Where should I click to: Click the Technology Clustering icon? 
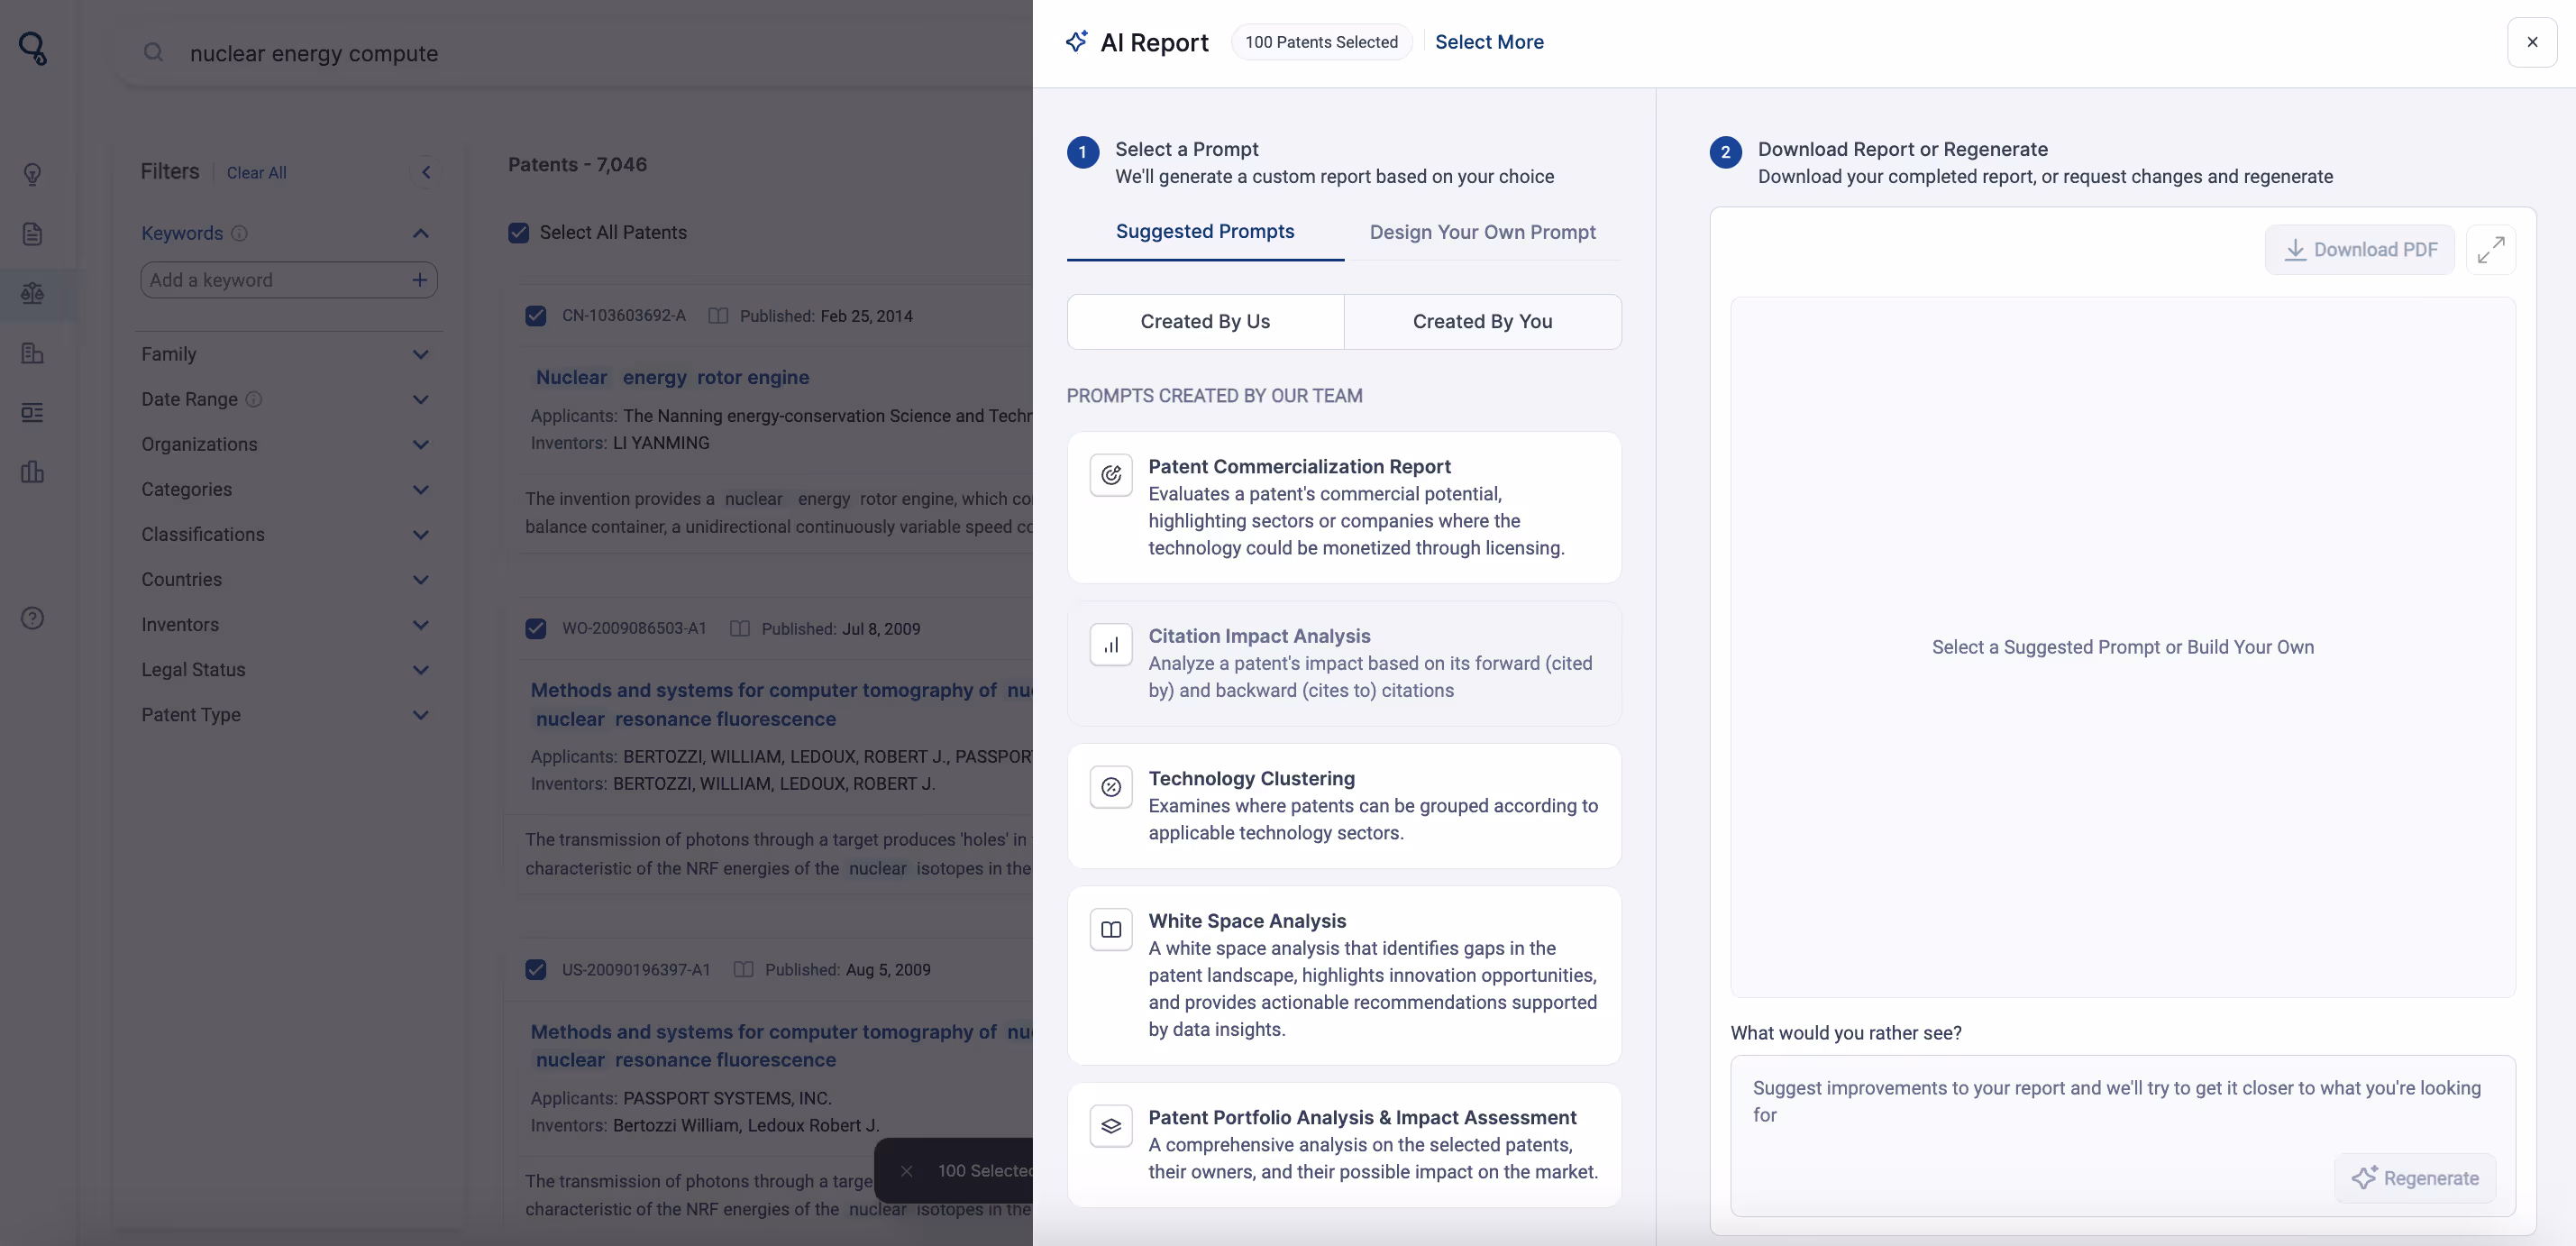point(1111,787)
